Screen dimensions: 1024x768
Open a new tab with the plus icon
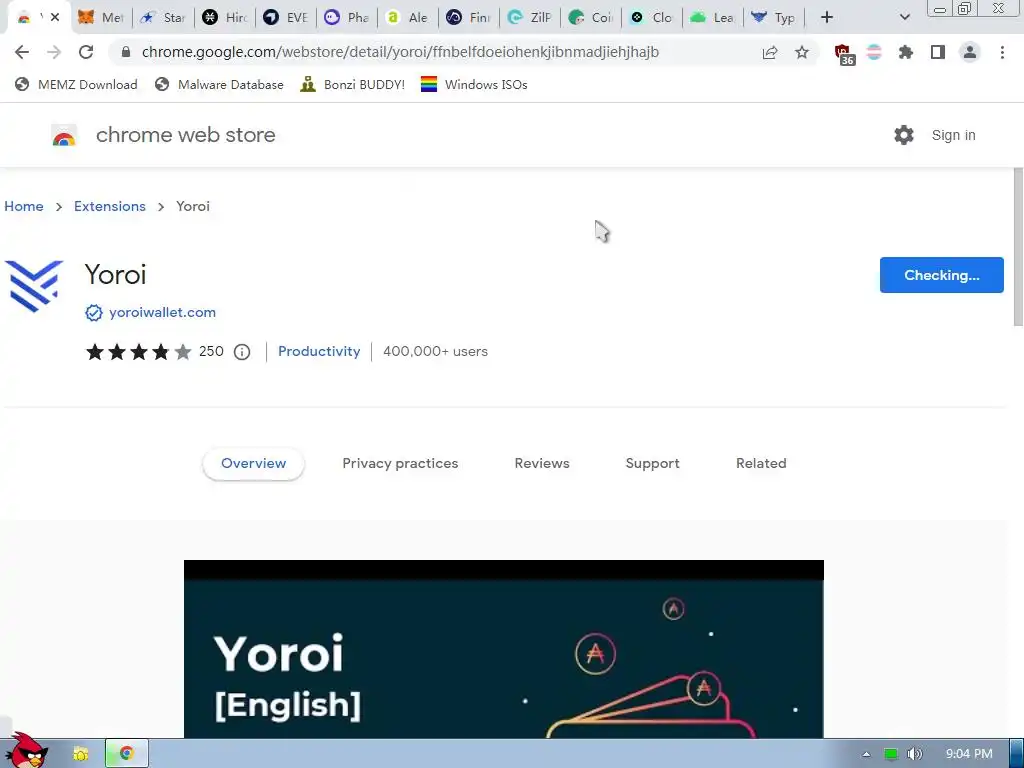tap(827, 18)
